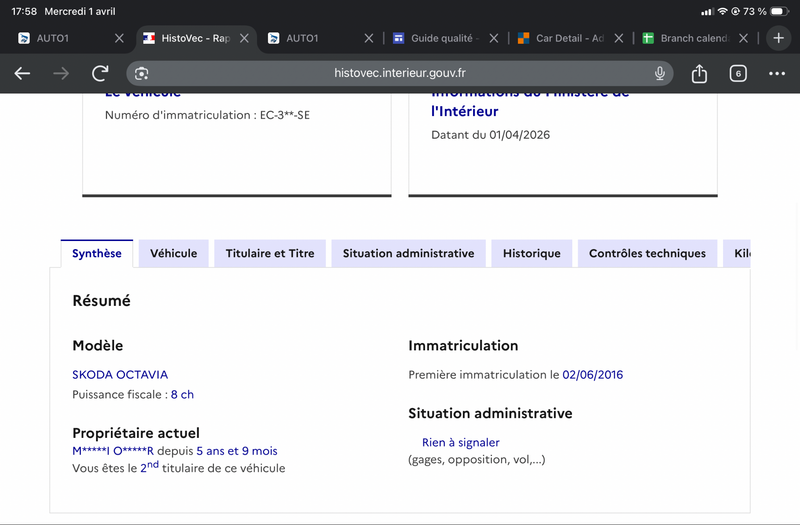Open the Historique tab

coord(532,254)
